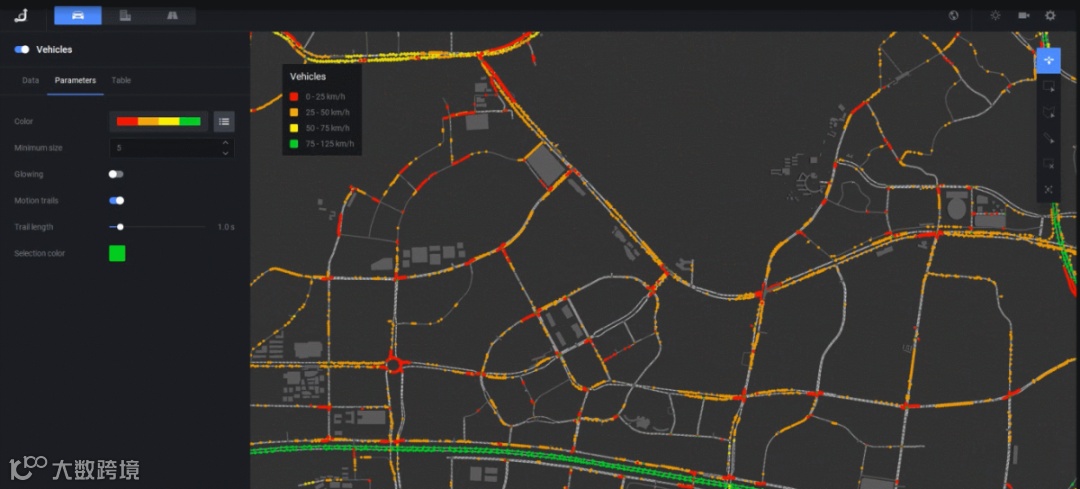Increase Minimum size with up arrow
Viewport: 1080px width, 489px height.
coord(225,143)
